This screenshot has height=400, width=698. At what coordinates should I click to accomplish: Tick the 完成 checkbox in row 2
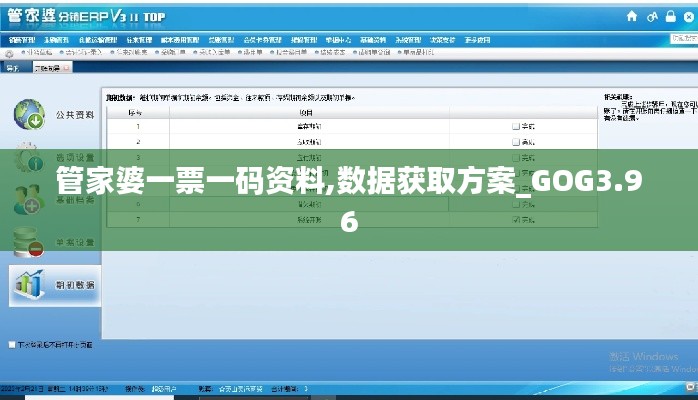point(516,142)
